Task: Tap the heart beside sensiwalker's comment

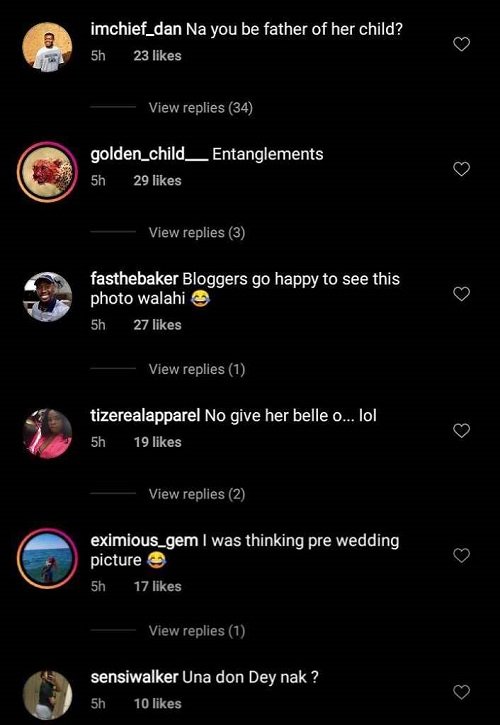Action: [461, 692]
